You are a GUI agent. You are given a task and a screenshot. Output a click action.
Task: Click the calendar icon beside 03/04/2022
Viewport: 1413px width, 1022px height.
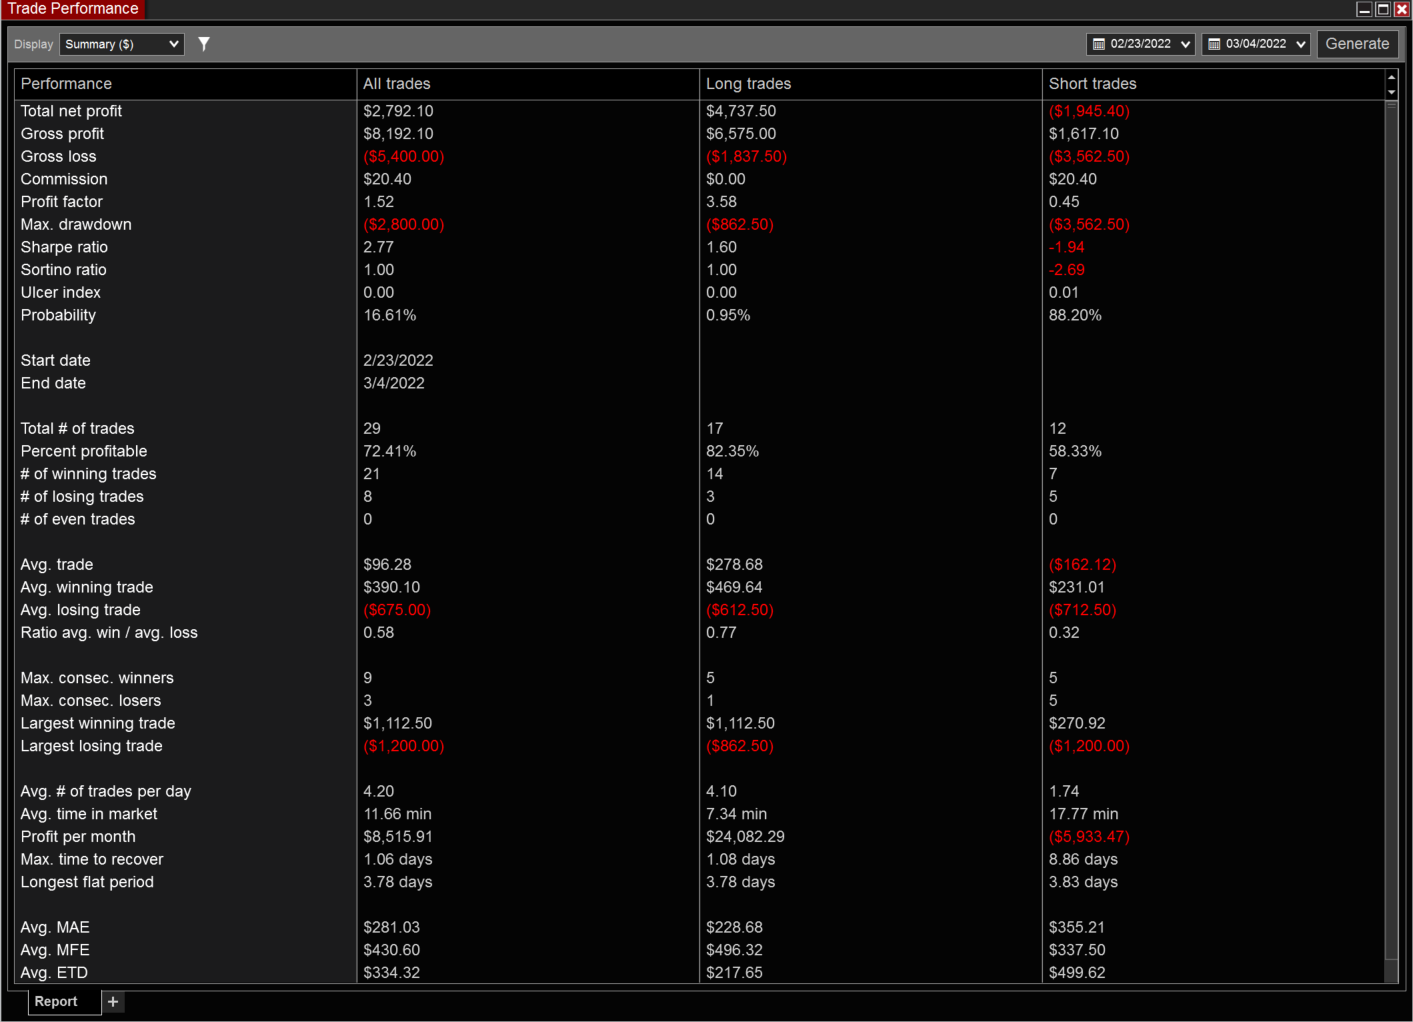(1214, 44)
